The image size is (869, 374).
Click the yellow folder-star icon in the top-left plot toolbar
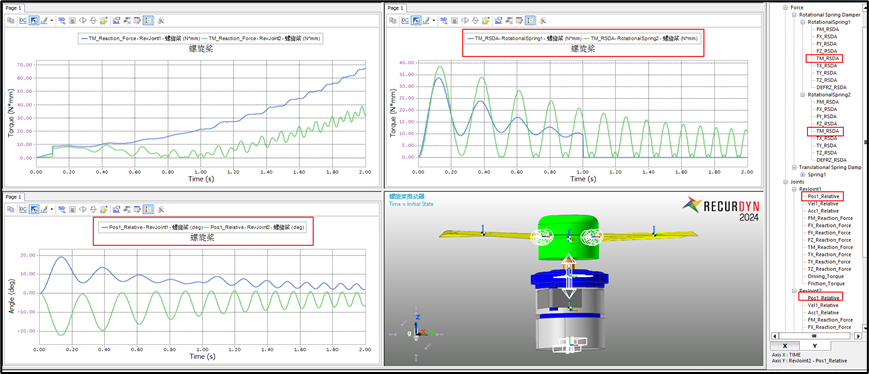pos(104,21)
